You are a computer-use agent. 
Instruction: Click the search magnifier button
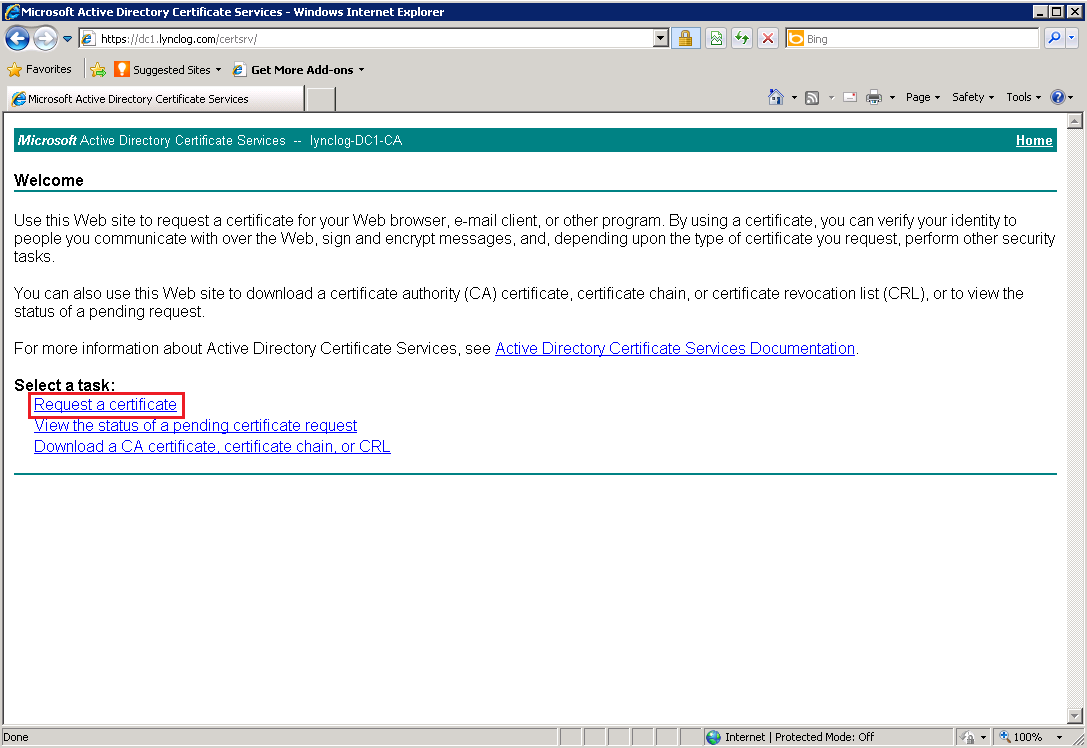click(x=1054, y=39)
